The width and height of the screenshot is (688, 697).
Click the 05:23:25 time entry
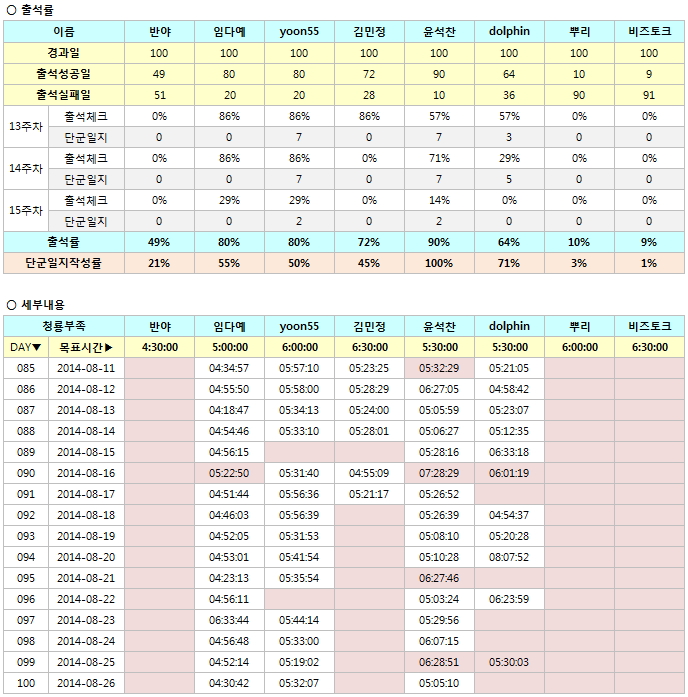point(369,368)
